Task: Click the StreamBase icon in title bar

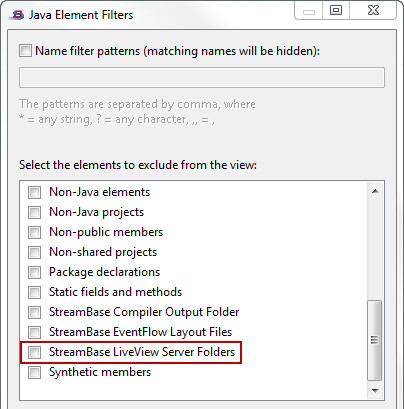Action: click(17, 15)
